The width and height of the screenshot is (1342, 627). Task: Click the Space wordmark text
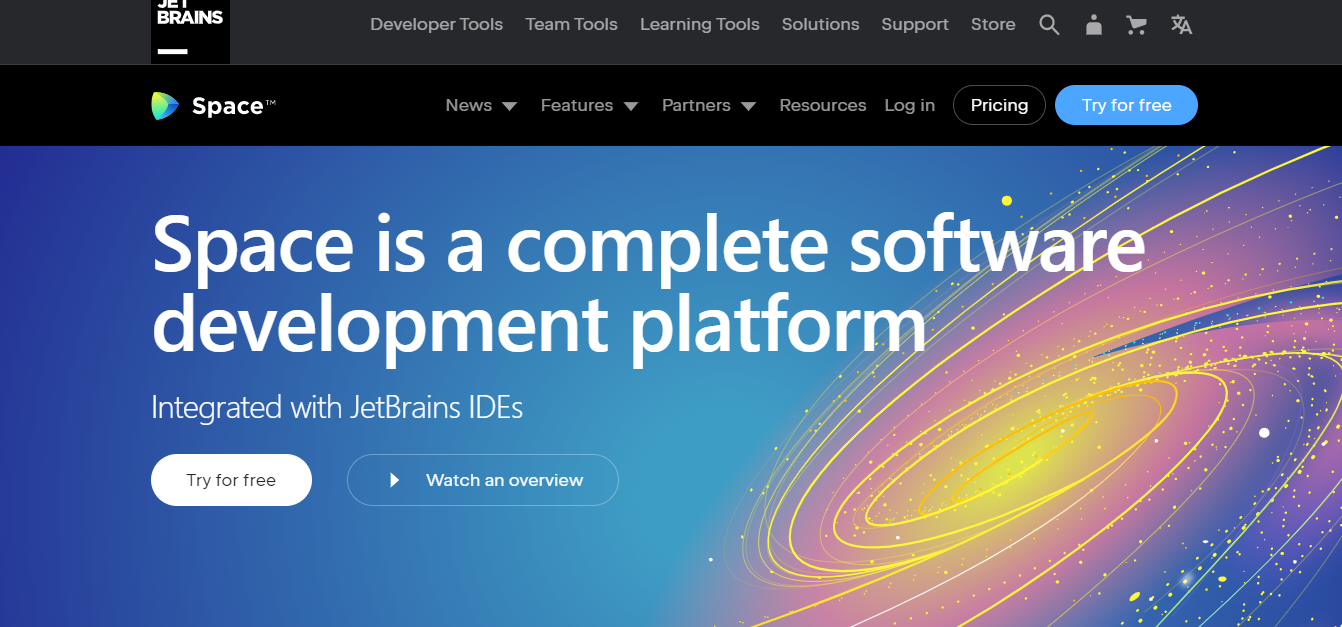233,106
